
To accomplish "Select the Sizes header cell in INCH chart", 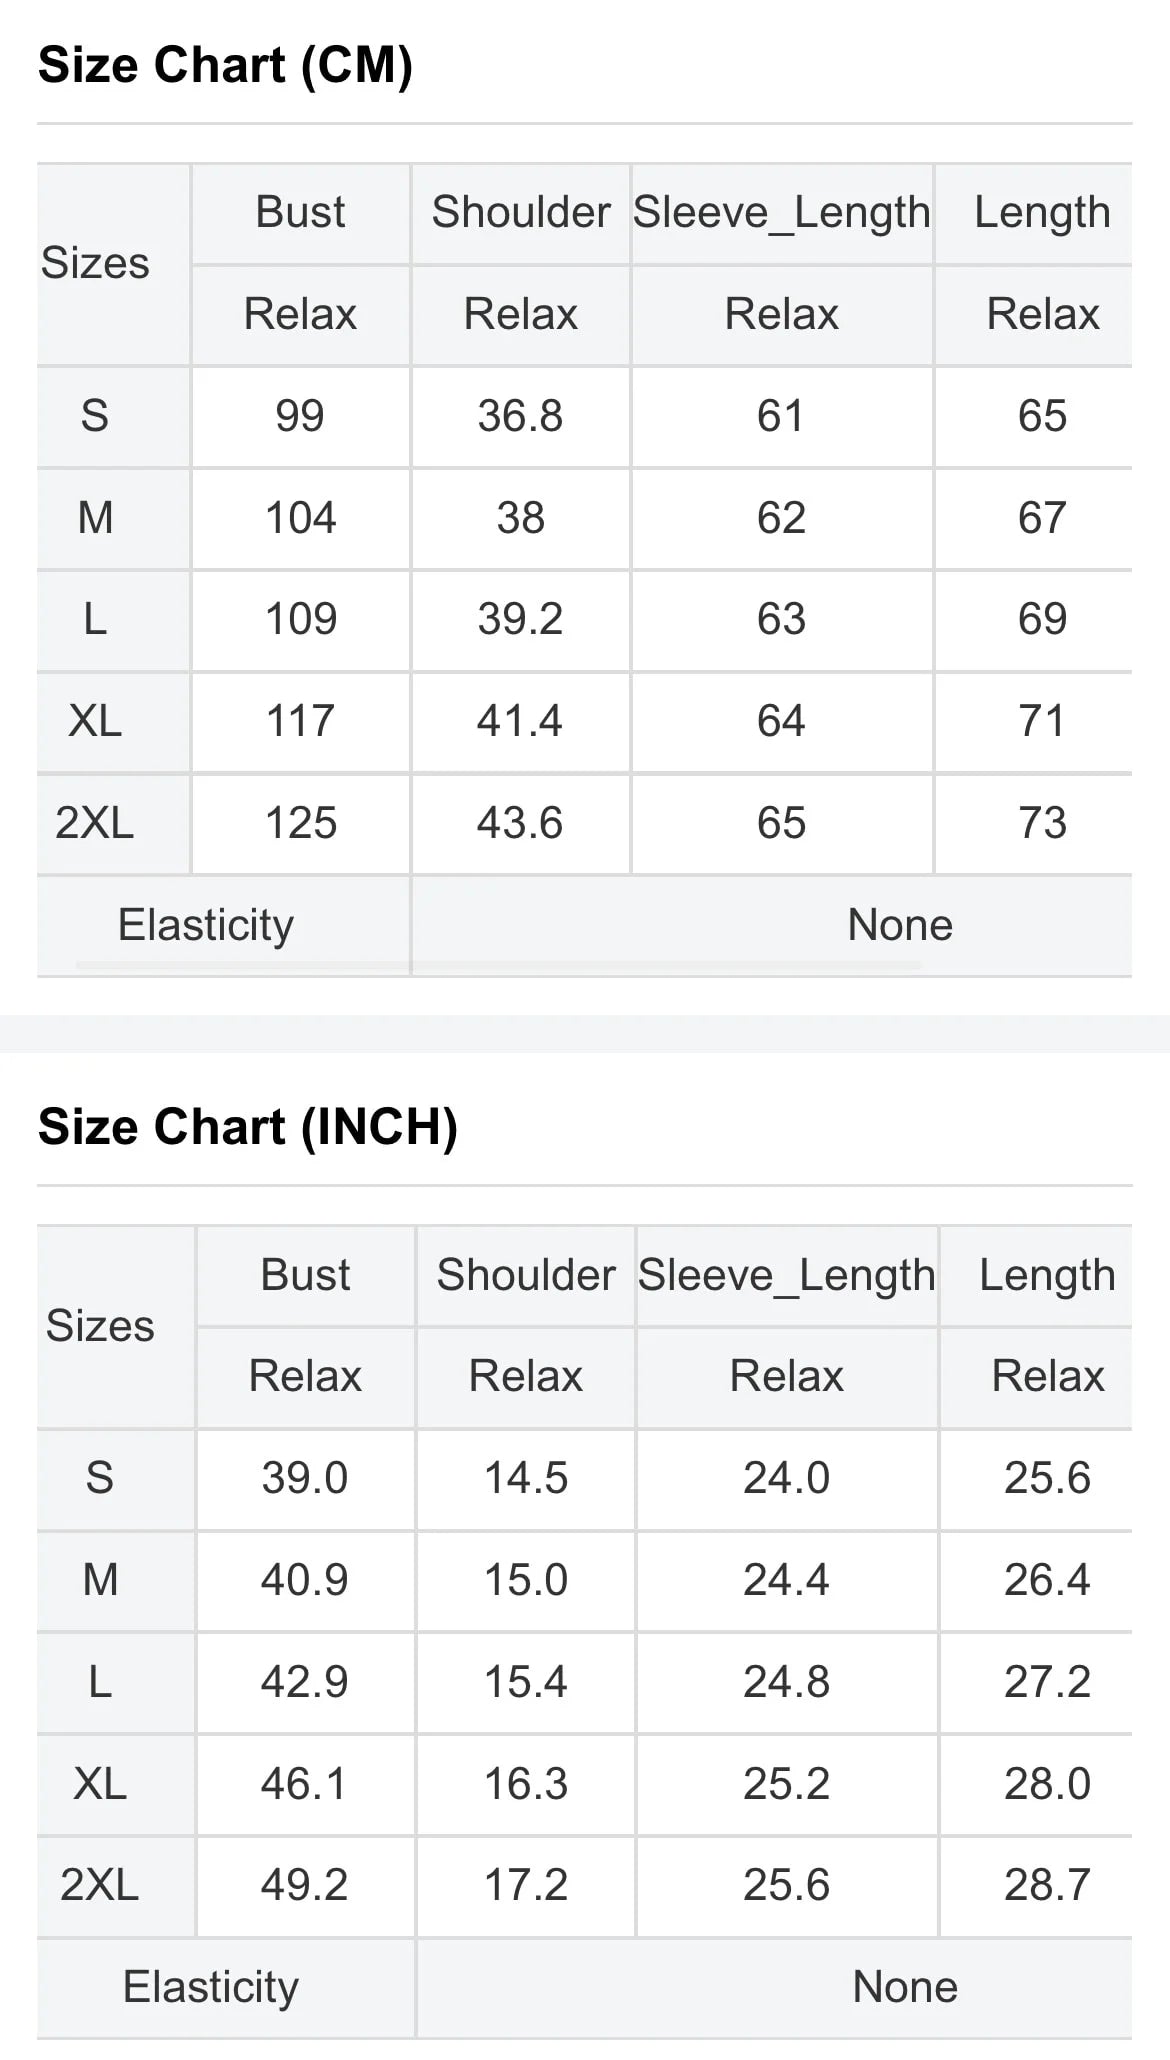I will pyautogui.click(x=100, y=1326).
